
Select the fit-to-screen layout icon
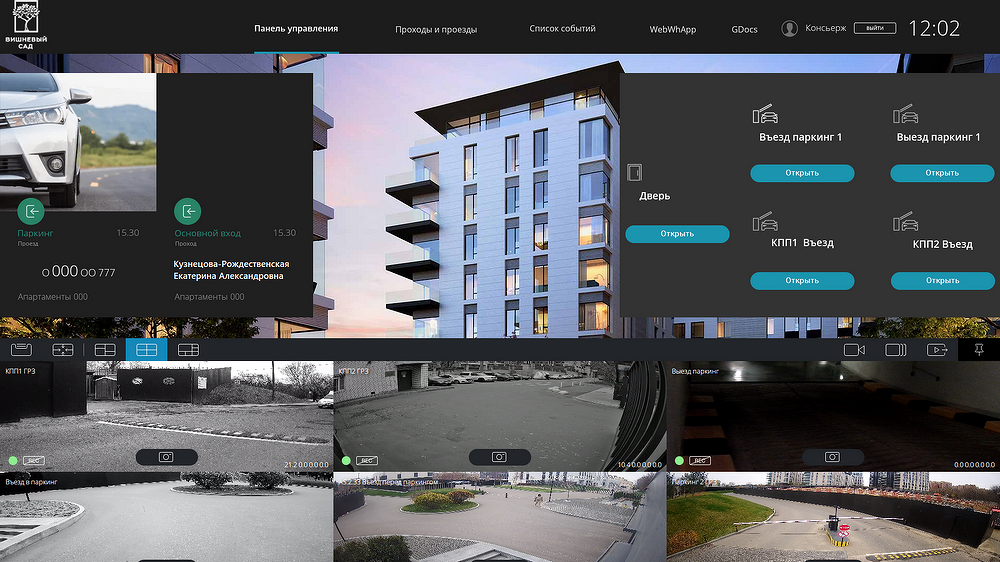tap(62, 350)
